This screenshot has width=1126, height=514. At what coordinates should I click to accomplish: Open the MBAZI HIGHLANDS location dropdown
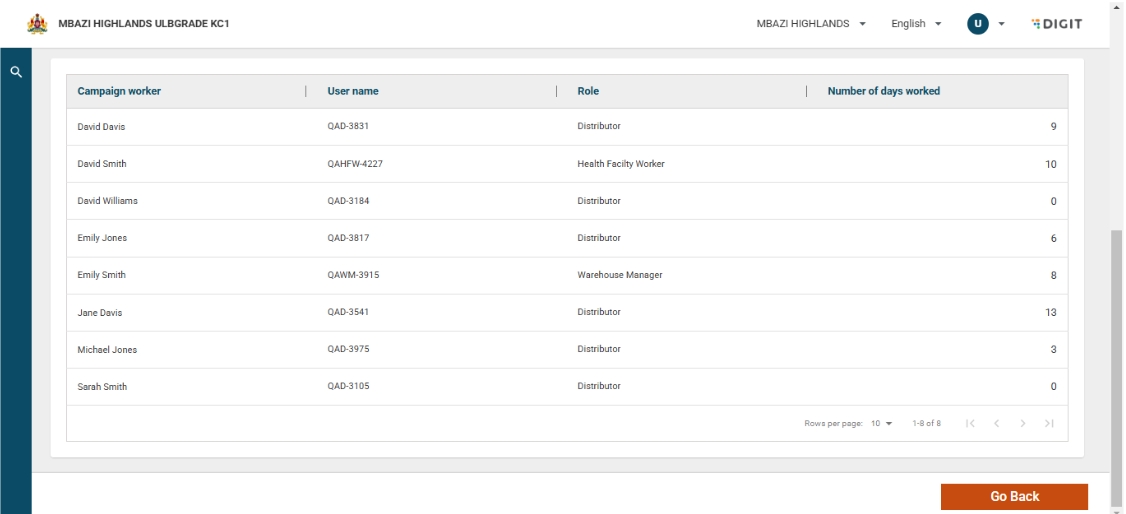click(x=810, y=24)
